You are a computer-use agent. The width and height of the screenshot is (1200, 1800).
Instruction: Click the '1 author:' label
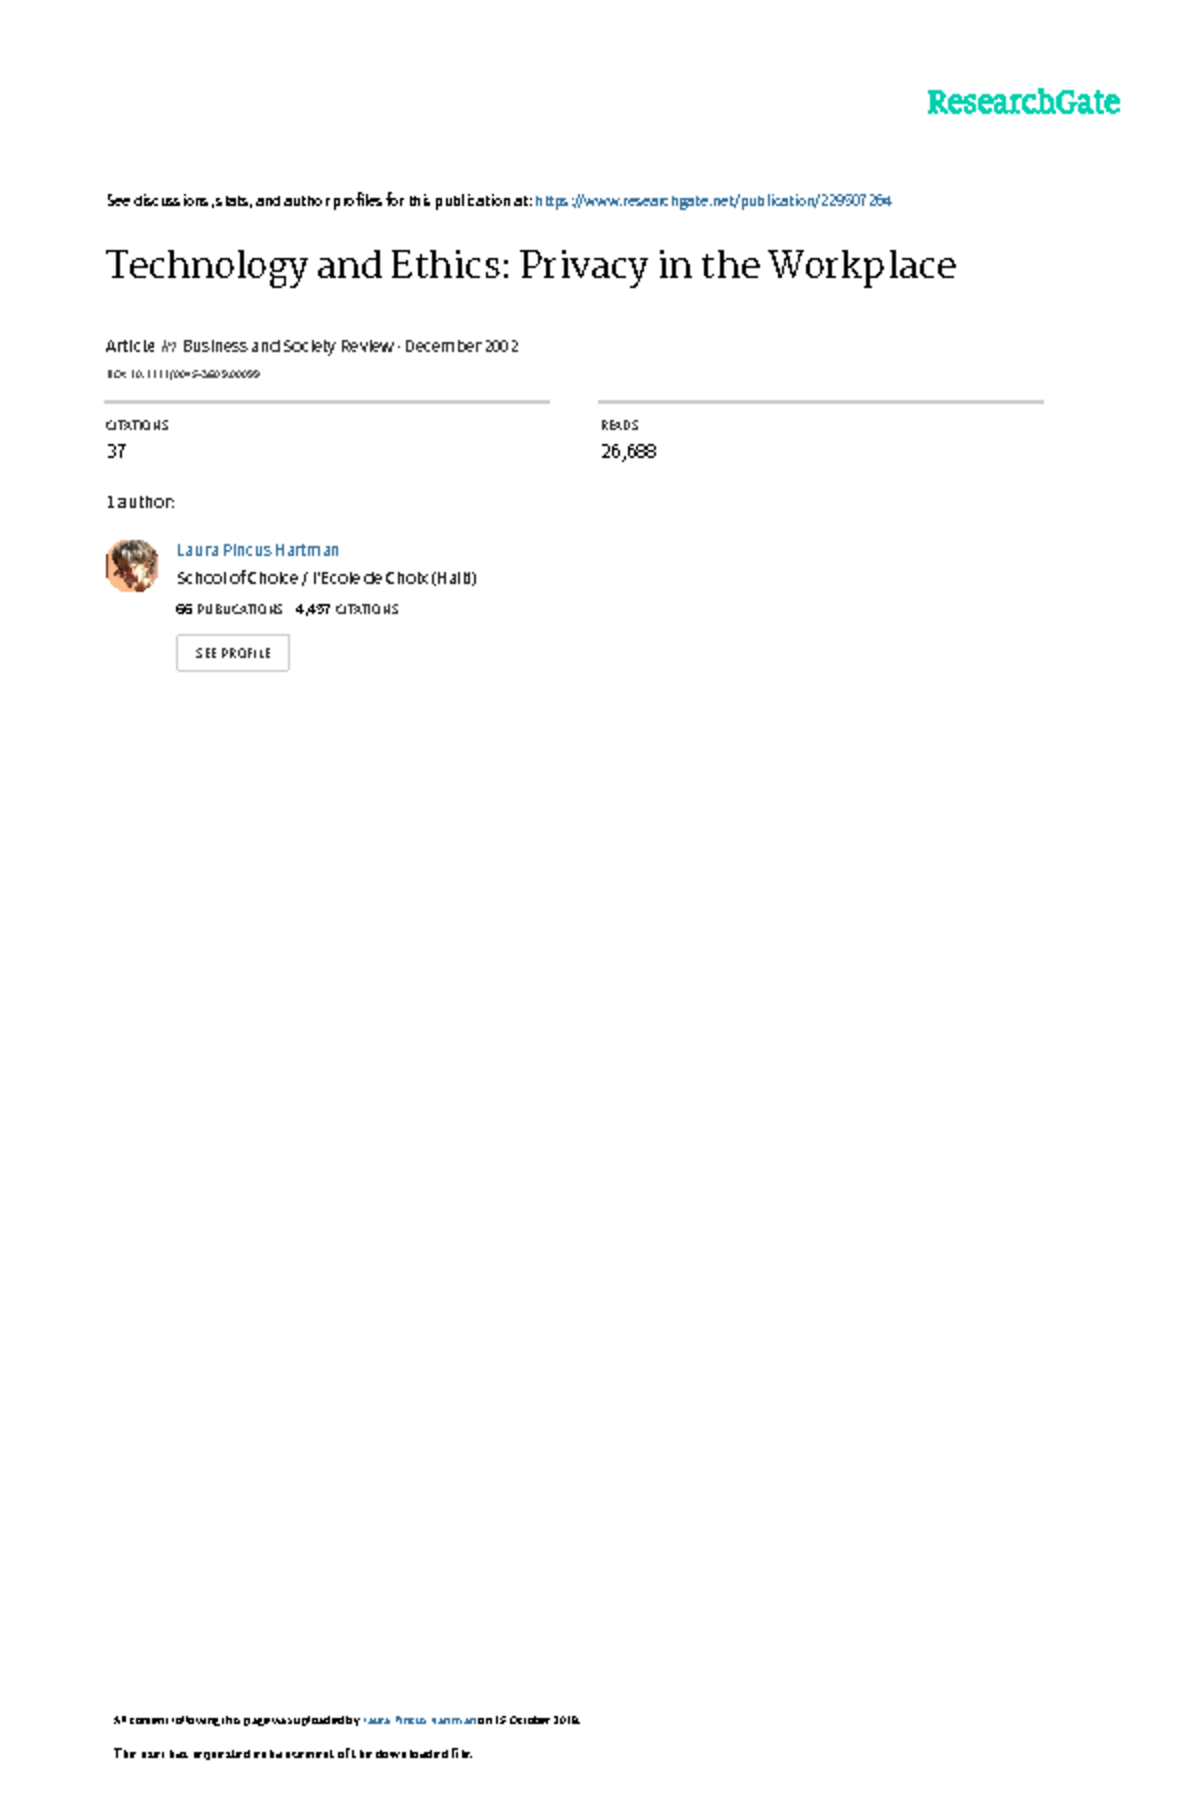[x=140, y=502]
